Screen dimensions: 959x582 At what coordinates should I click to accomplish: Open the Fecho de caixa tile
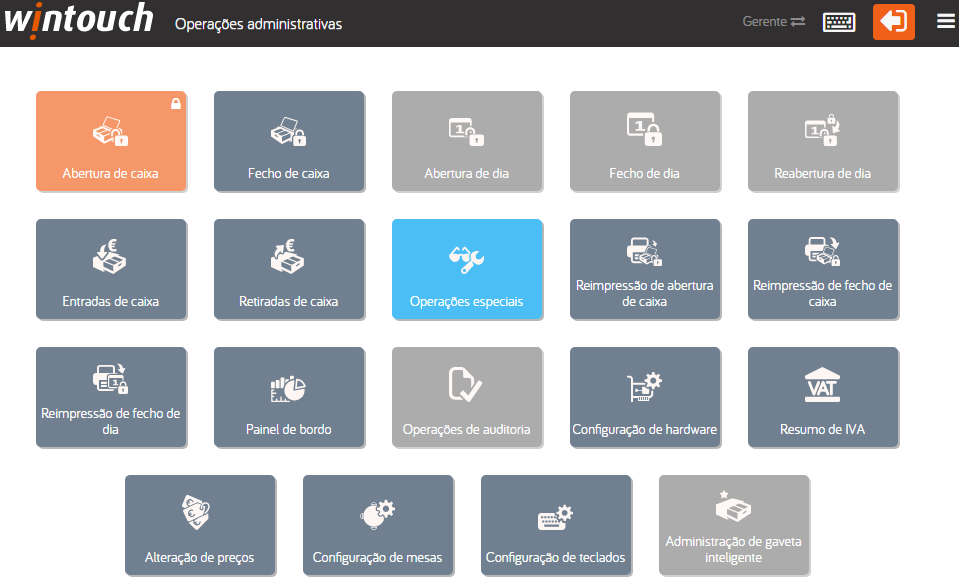(x=289, y=141)
